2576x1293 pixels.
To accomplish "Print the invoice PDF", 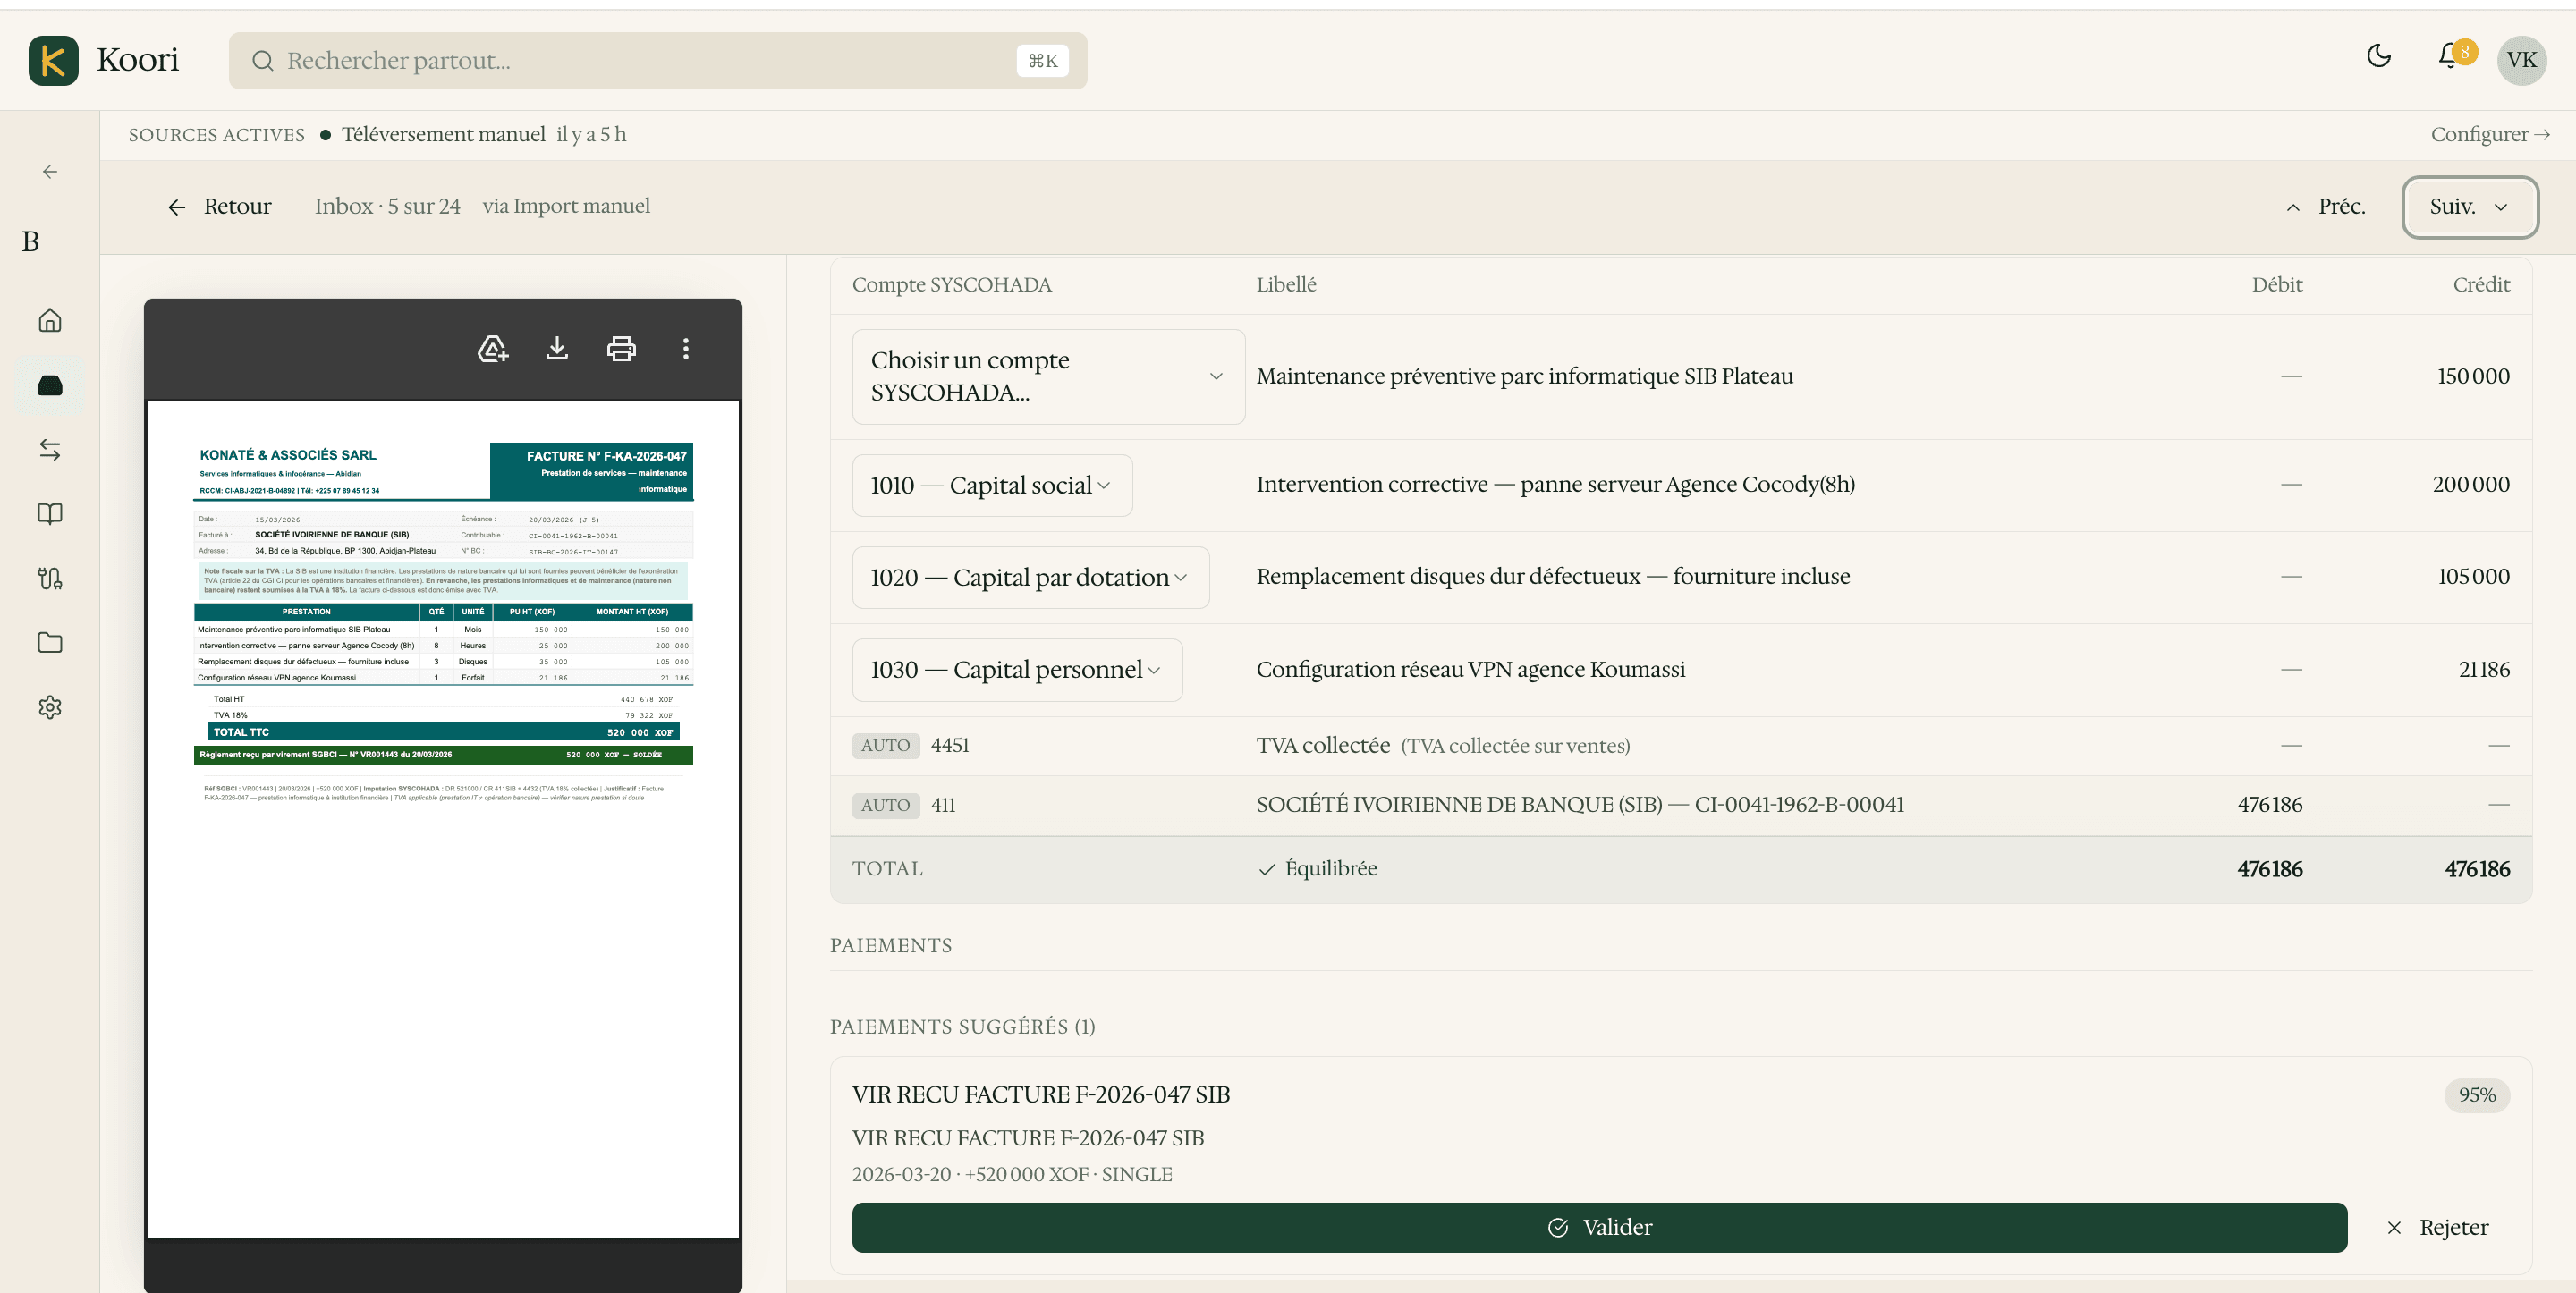I will (621, 348).
